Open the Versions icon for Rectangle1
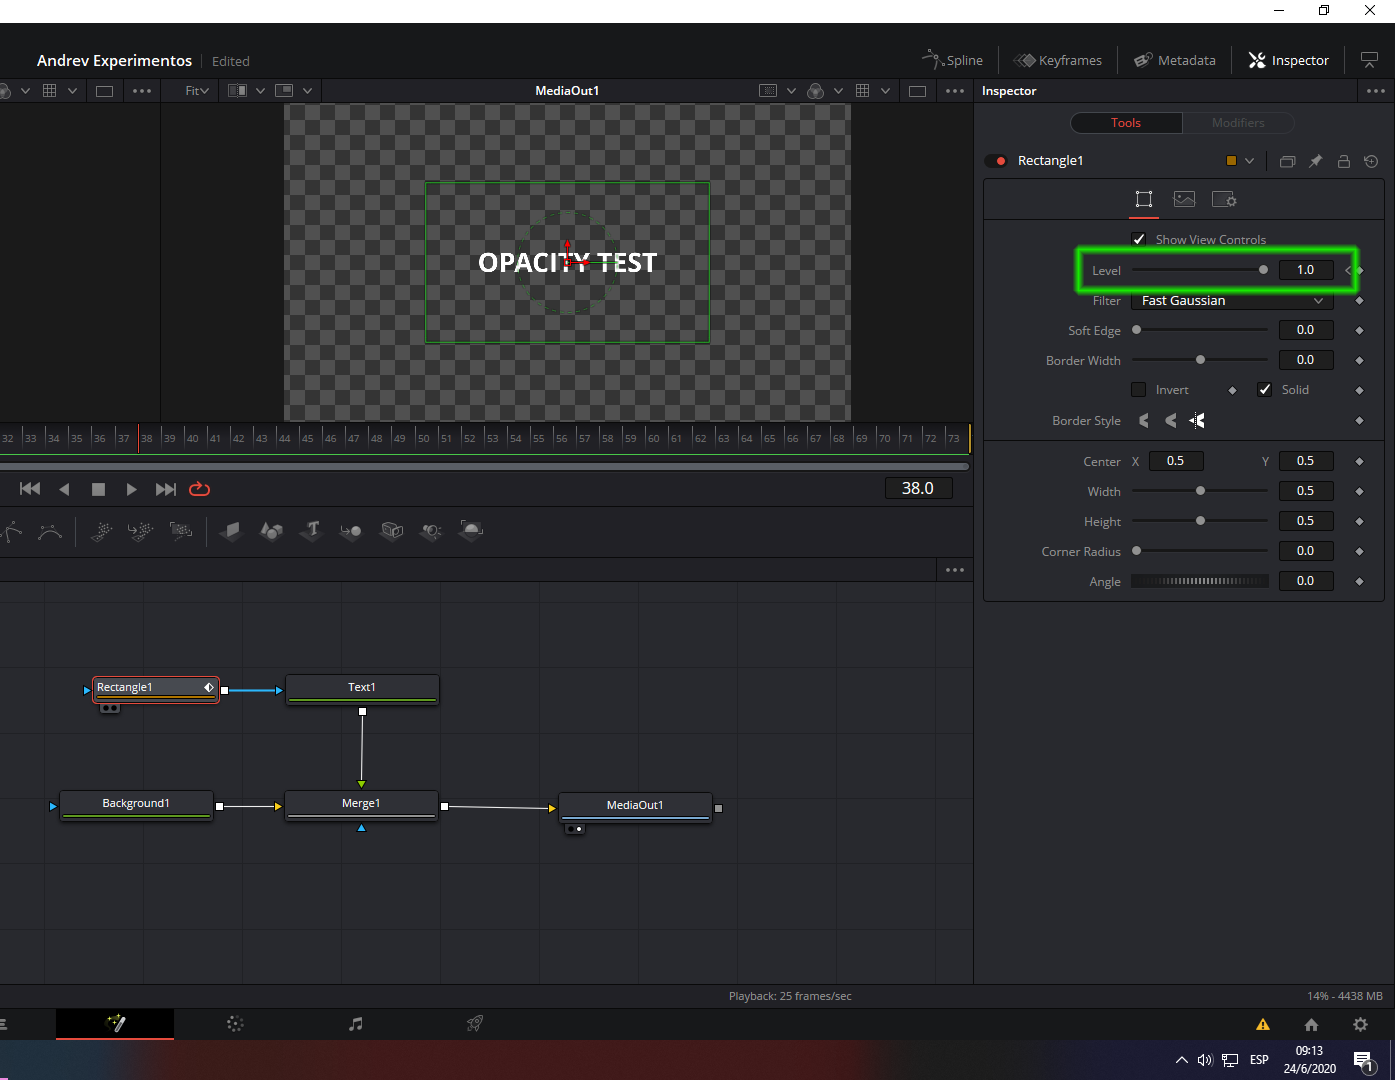Image resolution: width=1395 pixels, height=1080 pixels. pos(1288,161)
